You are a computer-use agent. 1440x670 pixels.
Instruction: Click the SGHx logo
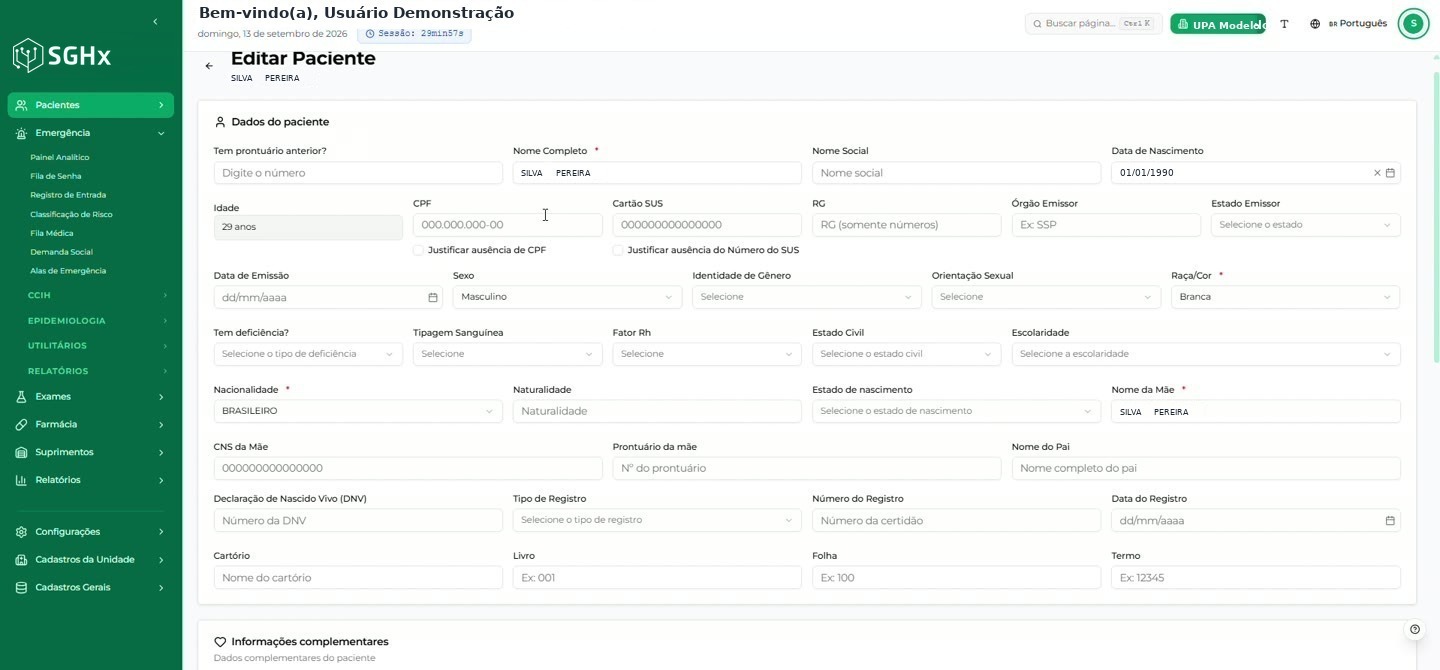62,55
